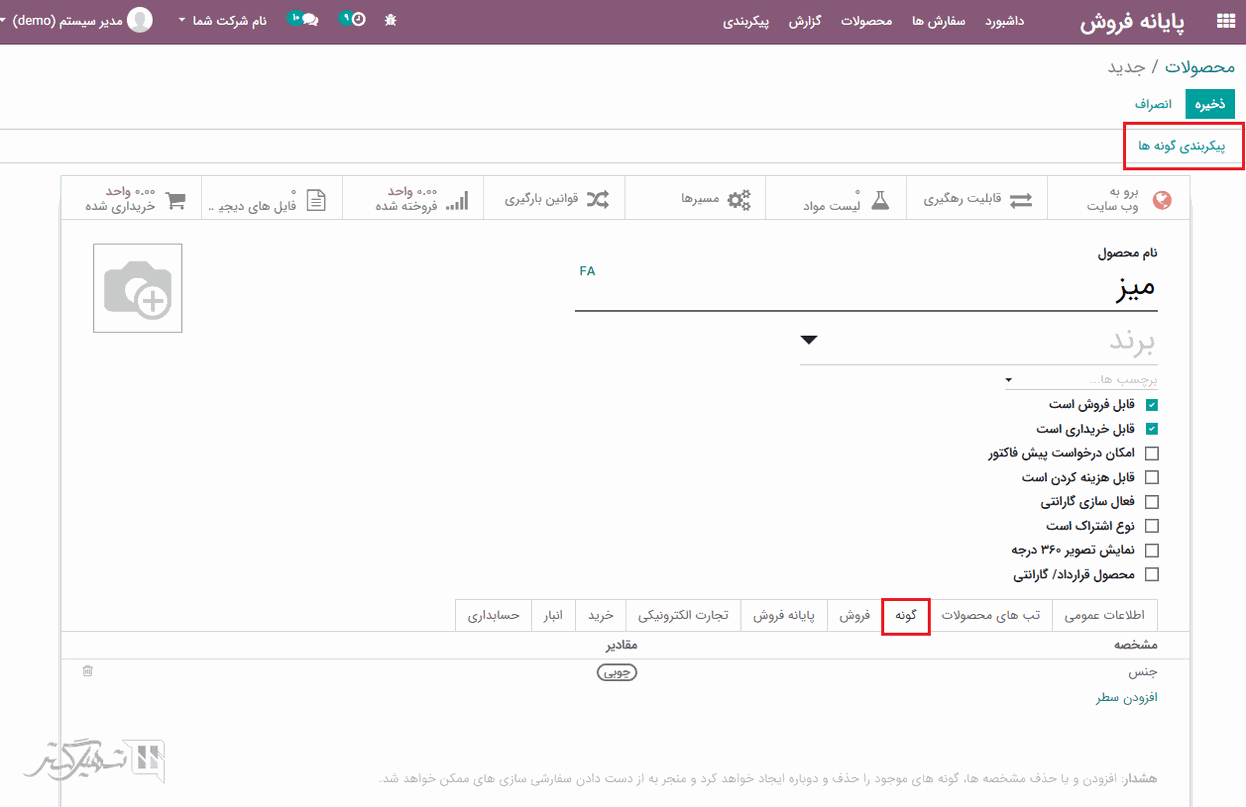Delete the 'جنس' attribute row via trash icon
This screenshot has width=1246, height=807.
click(x=88, y=671)
